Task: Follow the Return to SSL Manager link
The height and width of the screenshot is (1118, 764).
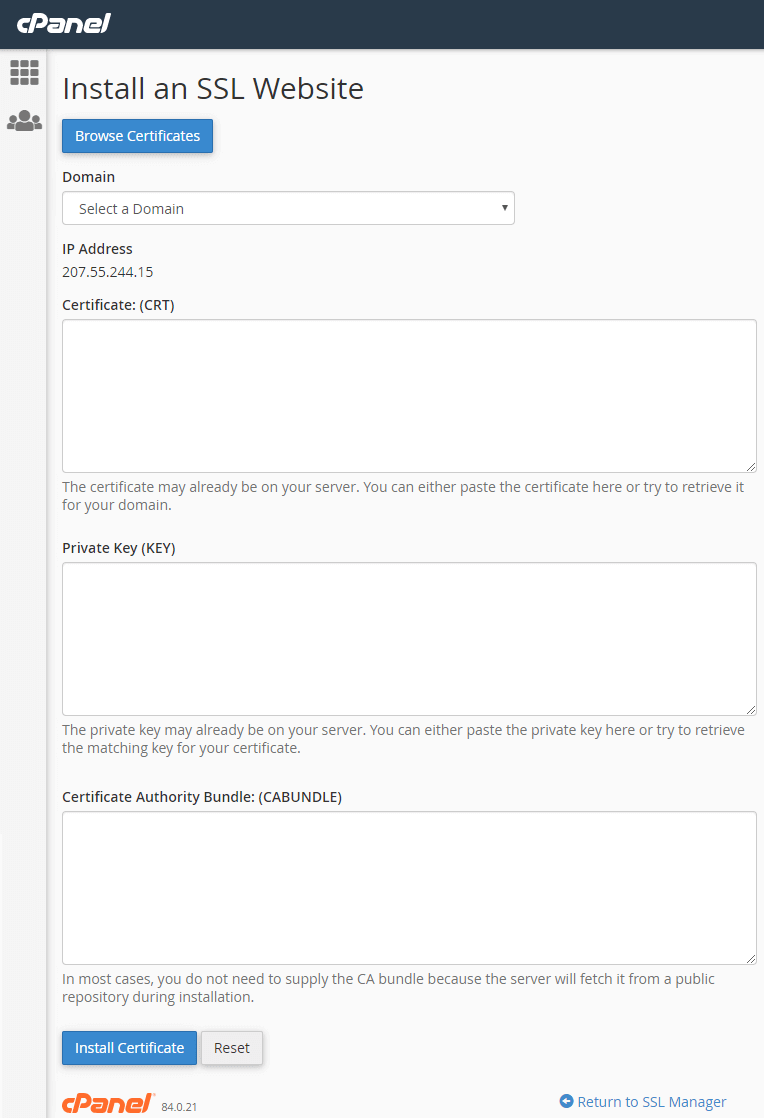Action: point(651,1102)
